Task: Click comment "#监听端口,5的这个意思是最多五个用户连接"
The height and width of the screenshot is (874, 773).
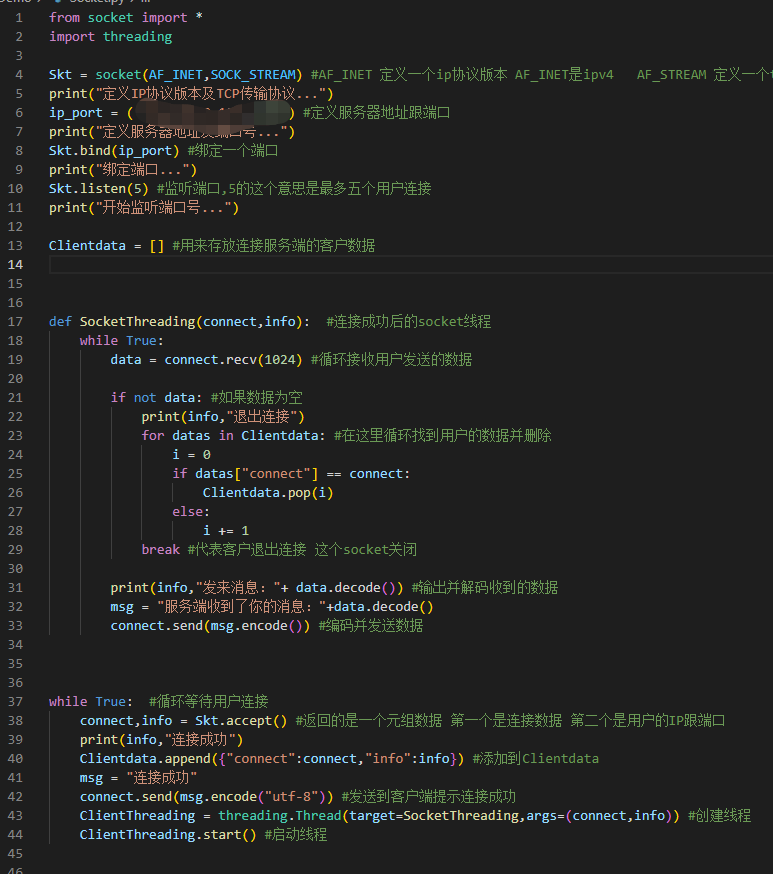Action: pos(294,188)
